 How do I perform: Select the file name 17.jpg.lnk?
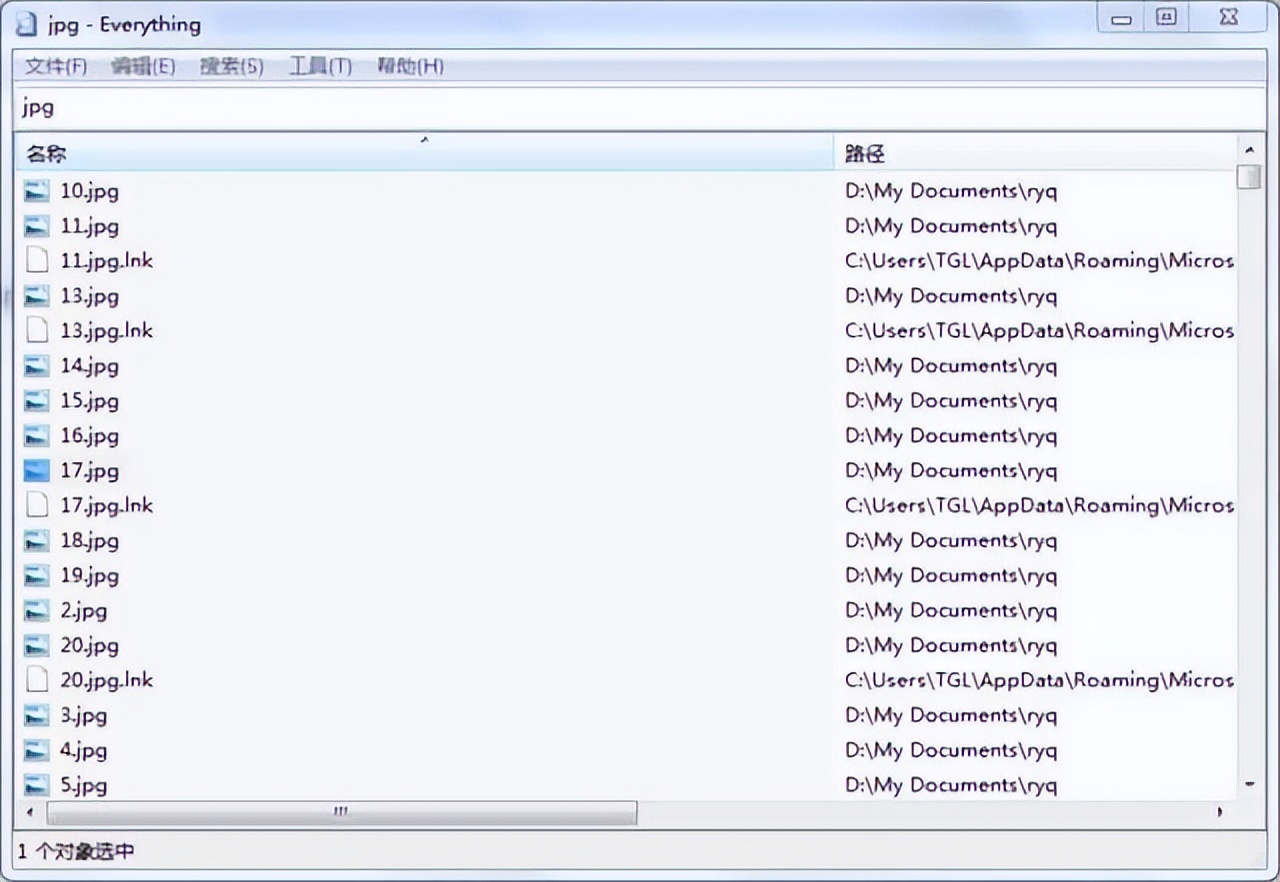click(x=106, y=506)
